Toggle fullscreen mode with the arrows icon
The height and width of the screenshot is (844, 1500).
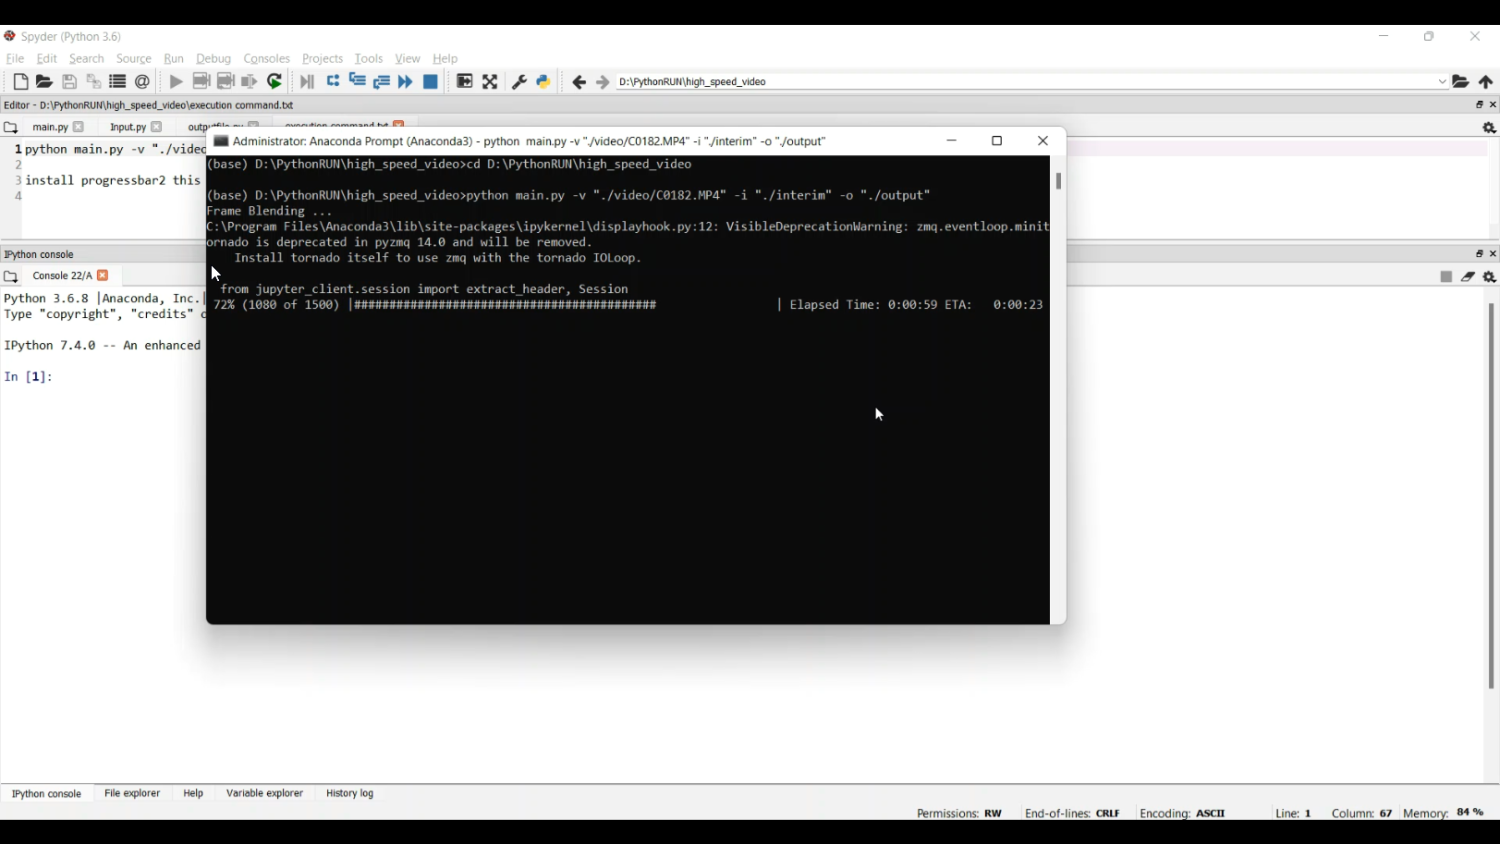(x=490, y=82)
